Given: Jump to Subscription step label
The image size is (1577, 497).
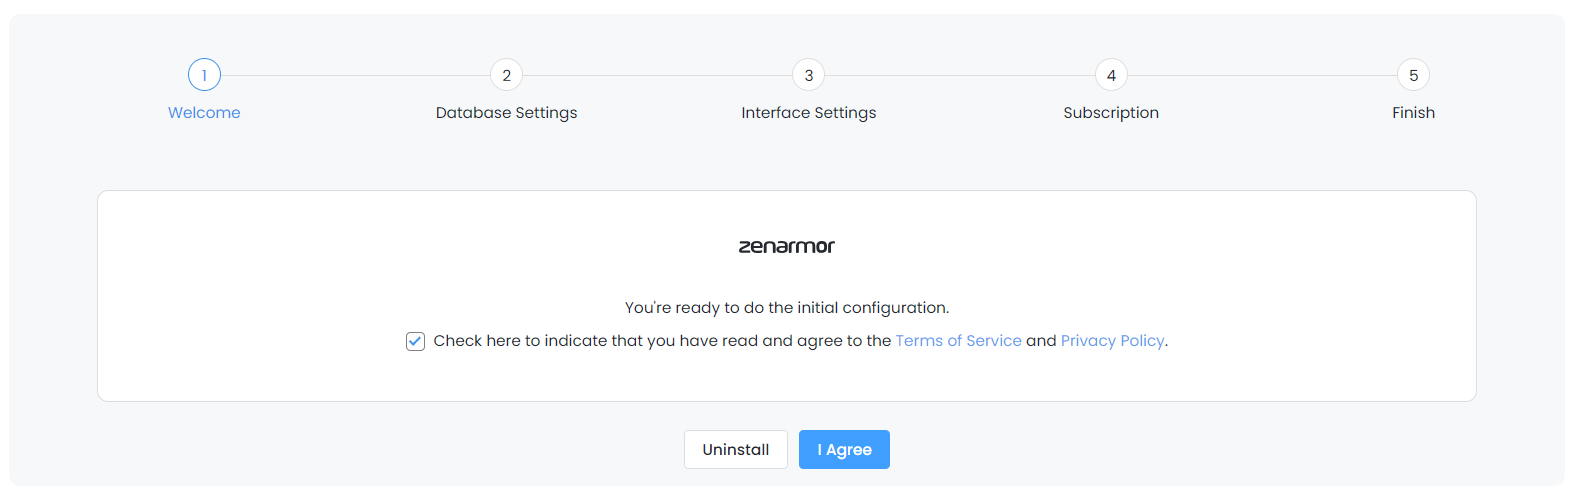Looking at the screenshot, I should point(1111,113).
